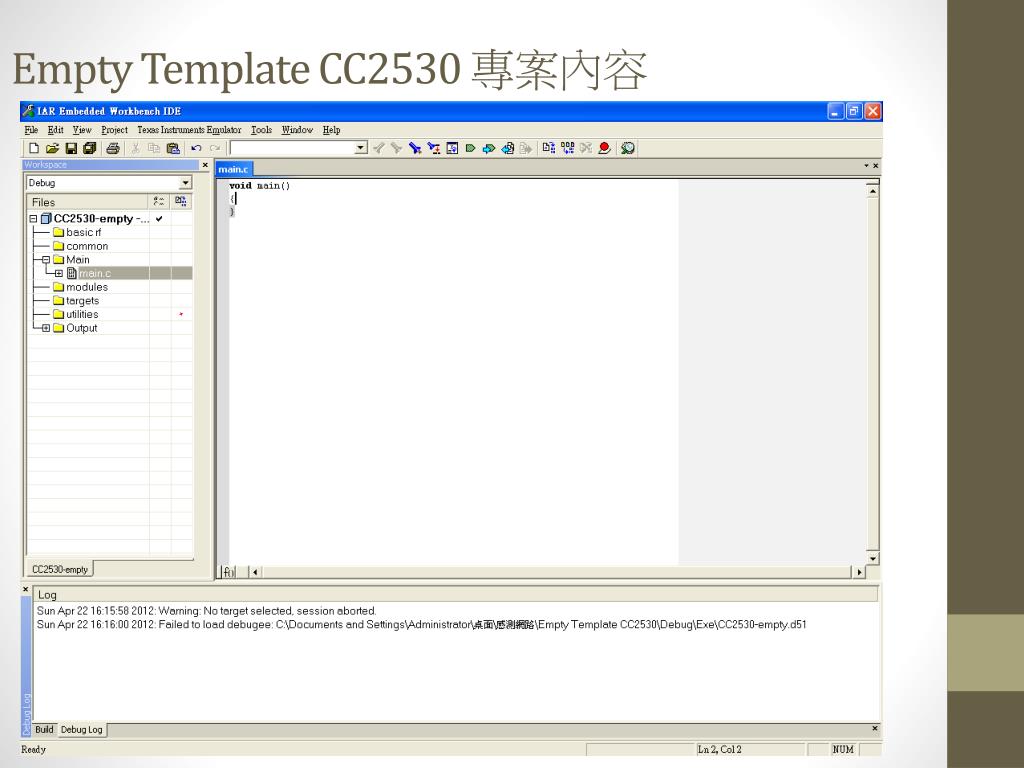Collapse the CC2530-empty project node
The width and height of the screenshot is (1024, 768).
tap(33, 219)
